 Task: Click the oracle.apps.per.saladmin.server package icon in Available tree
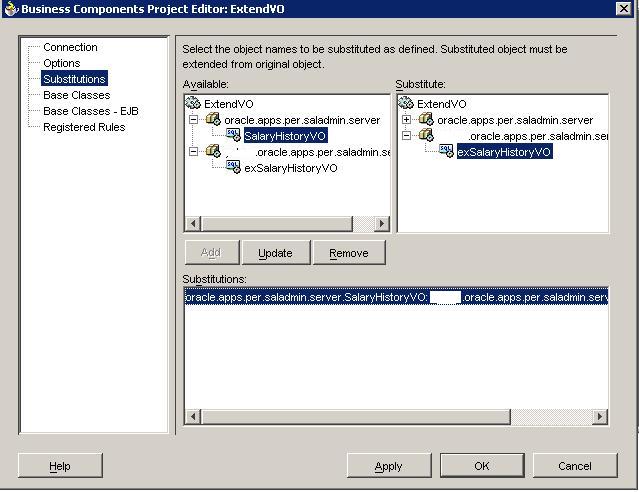pos(213,119)
